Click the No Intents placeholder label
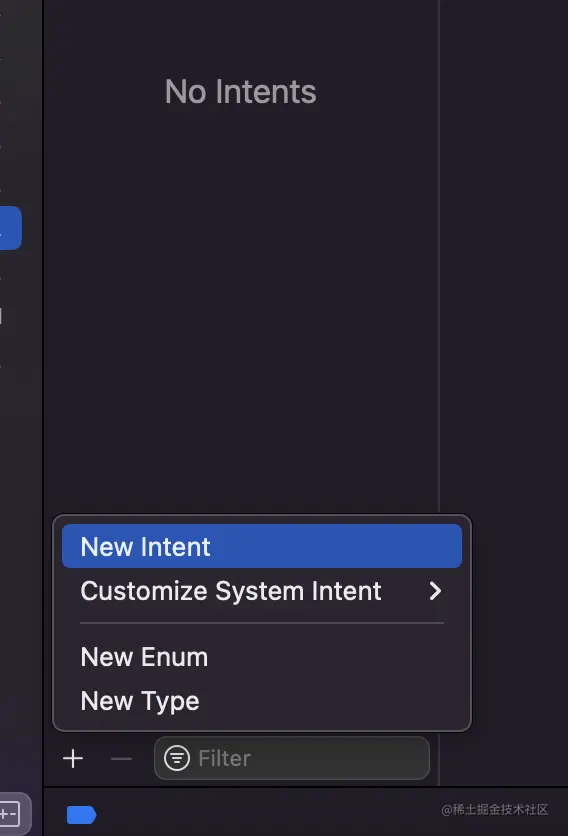 pyautogui.click(x=241, y=91)
